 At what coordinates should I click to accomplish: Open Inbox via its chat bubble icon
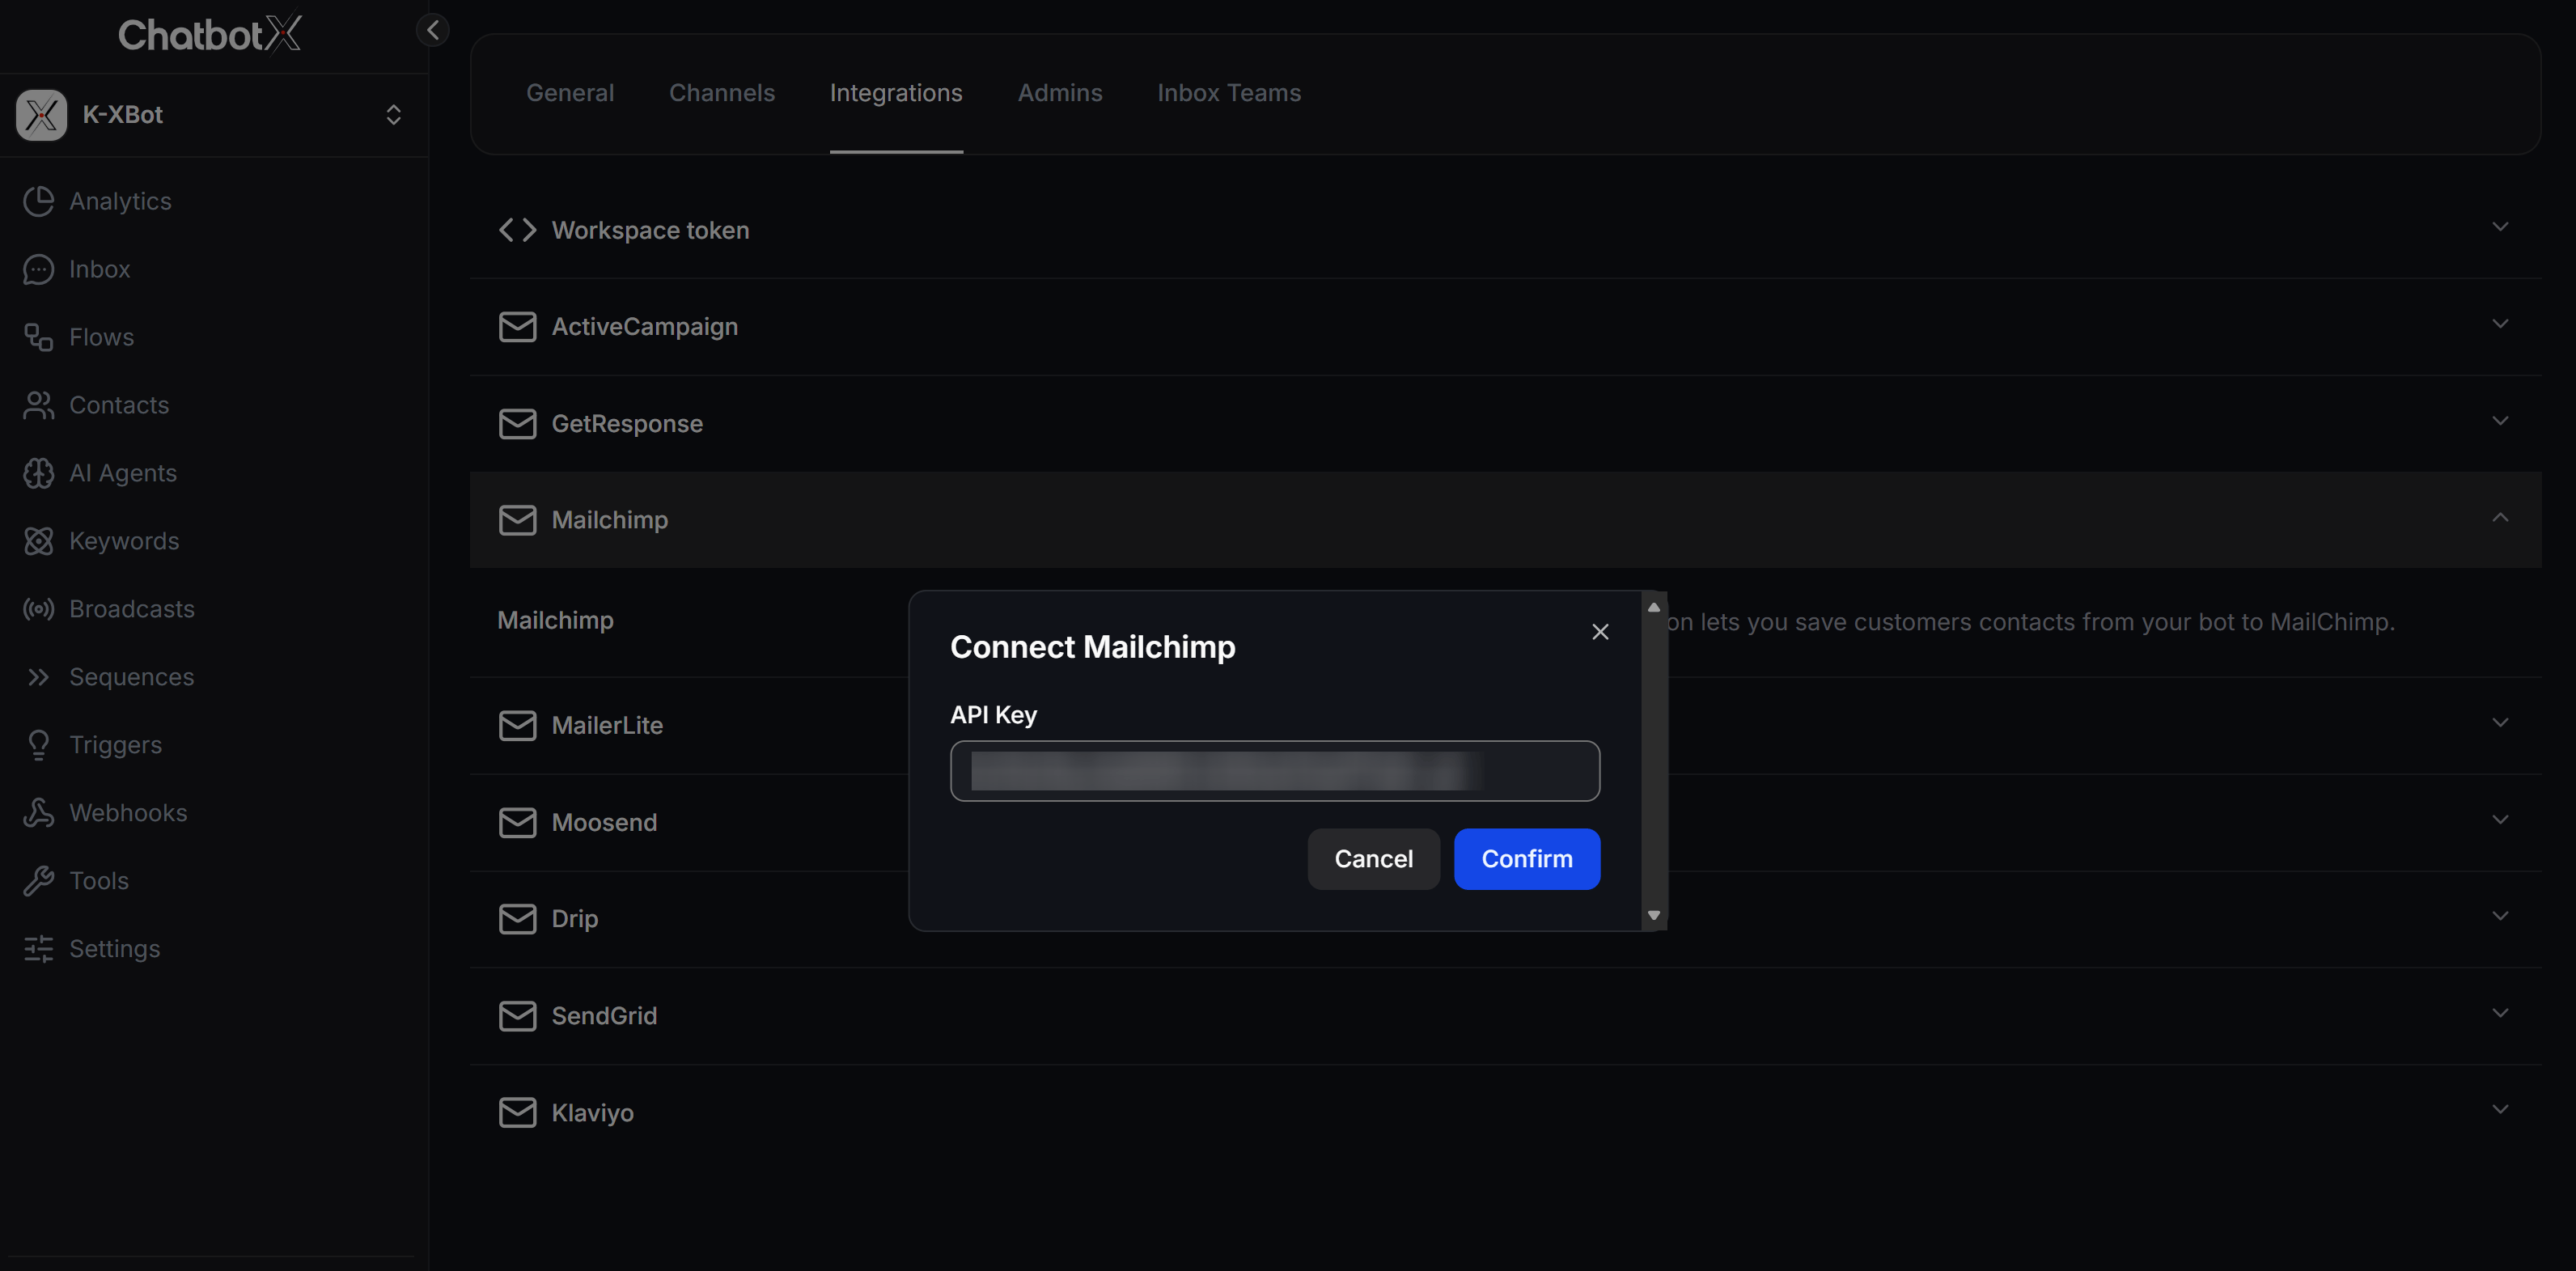(39, 269)
